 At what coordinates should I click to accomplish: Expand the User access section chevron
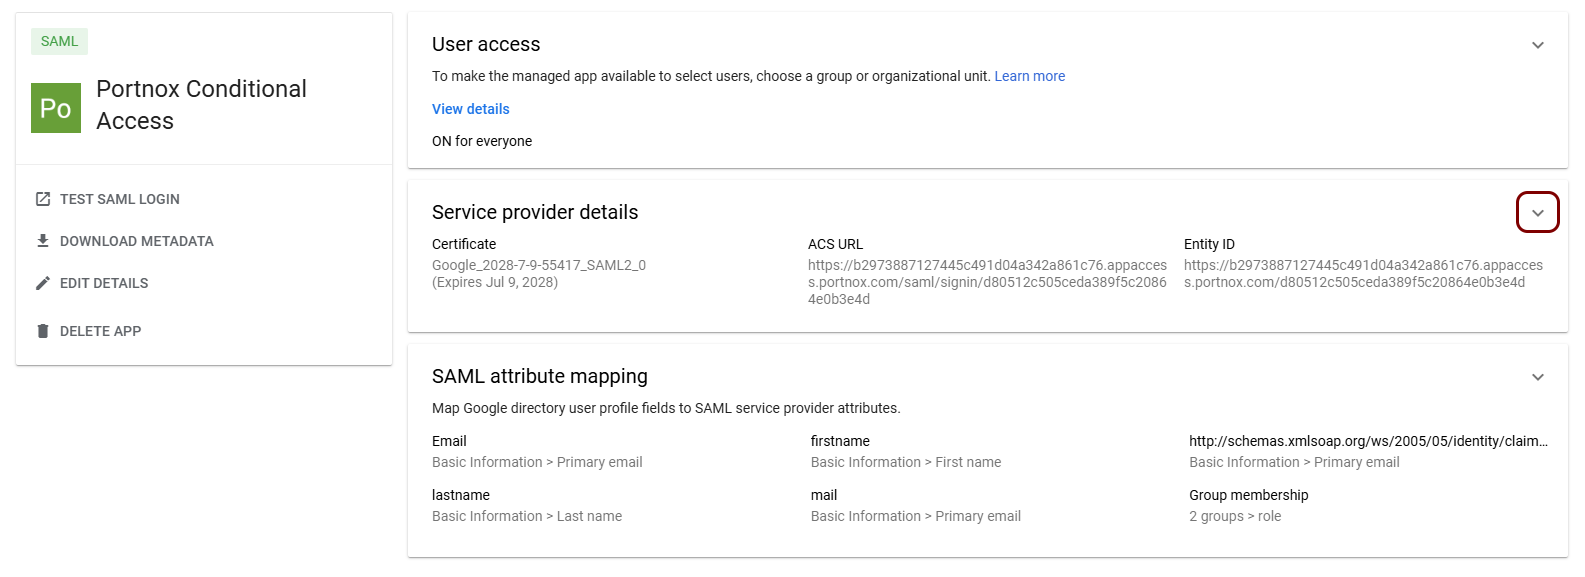coord(1537,45)
